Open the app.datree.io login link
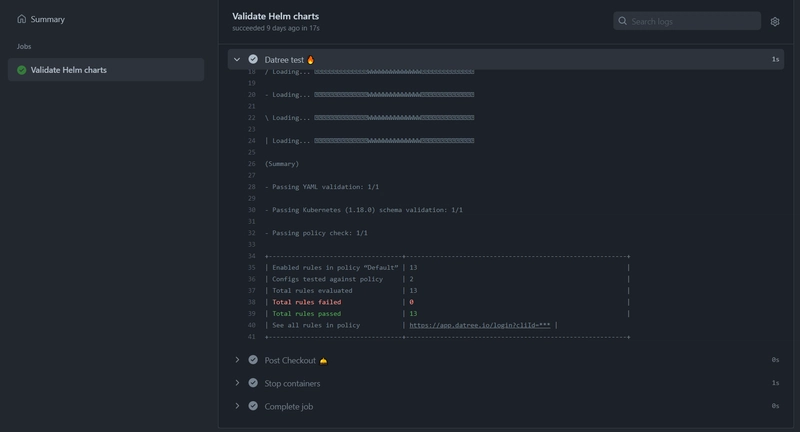The width and height of the screenshot is (800, 432). [x=480, y=325]
